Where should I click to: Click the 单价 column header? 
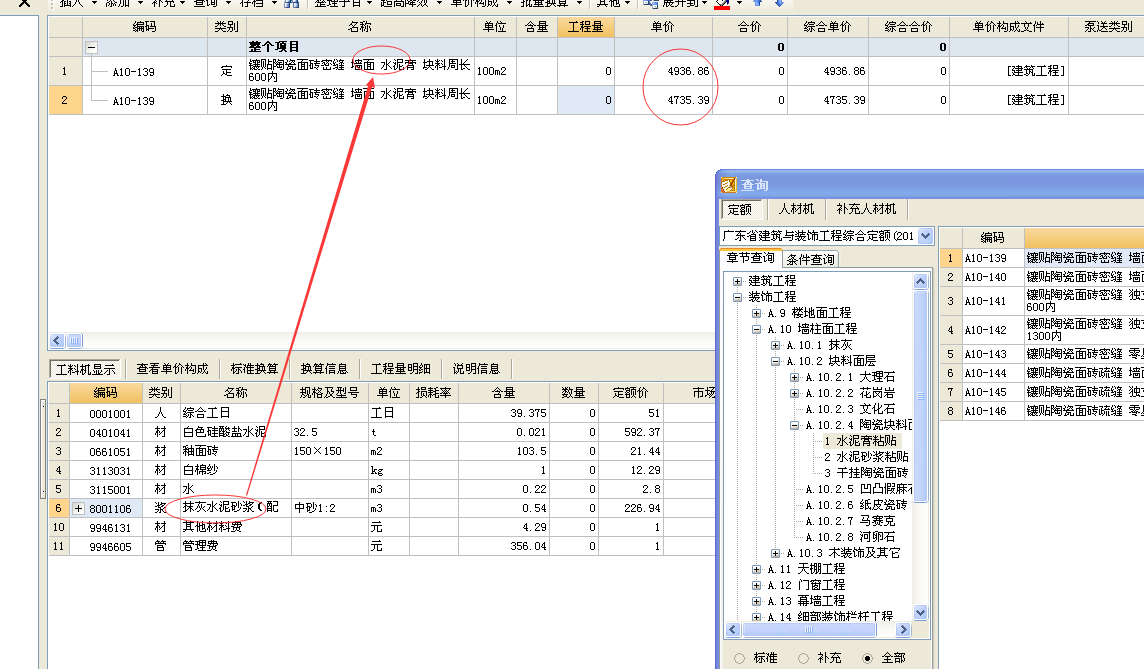(x=663, y=27)
